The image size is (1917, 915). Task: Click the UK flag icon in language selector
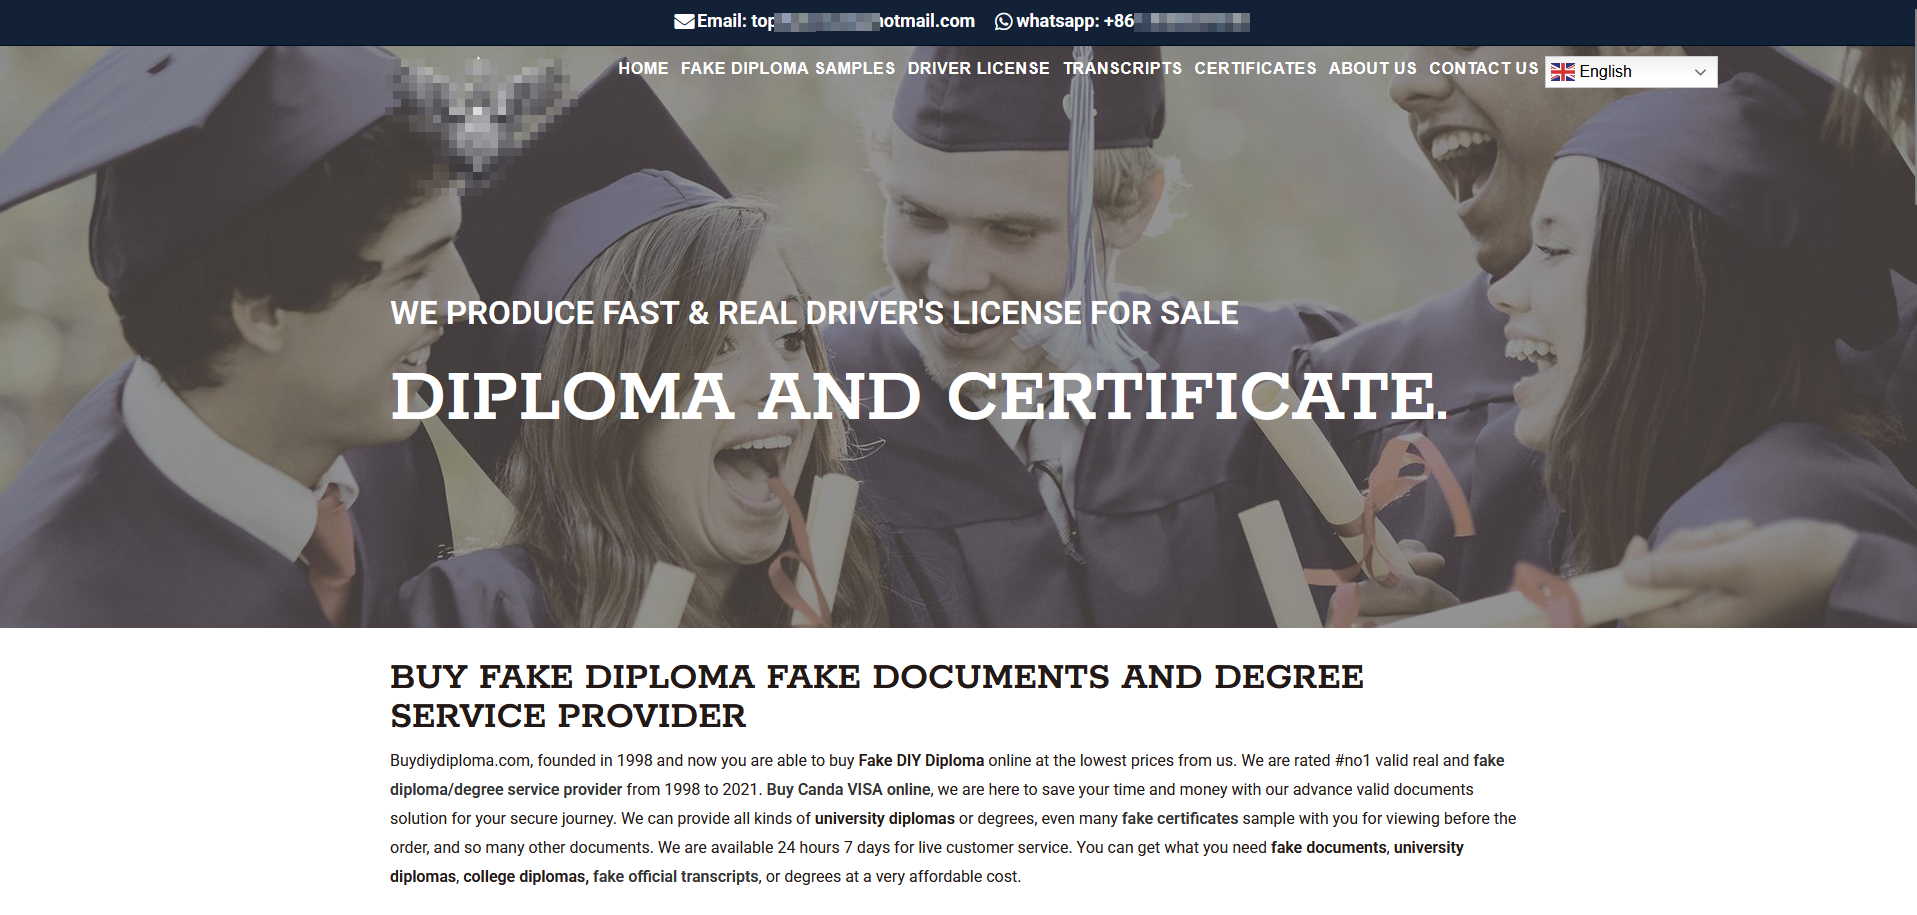click(1562, 71)
